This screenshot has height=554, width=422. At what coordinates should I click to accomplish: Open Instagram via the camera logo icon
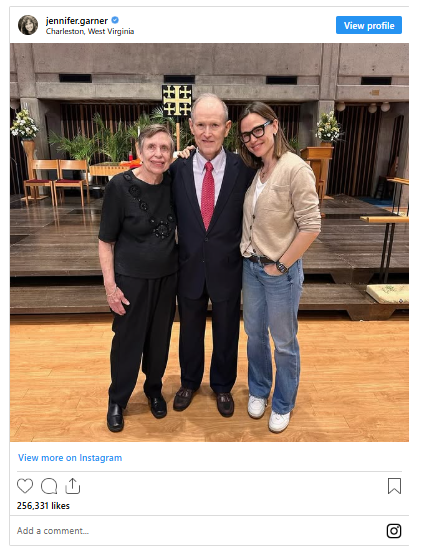(x=394, y=531)
